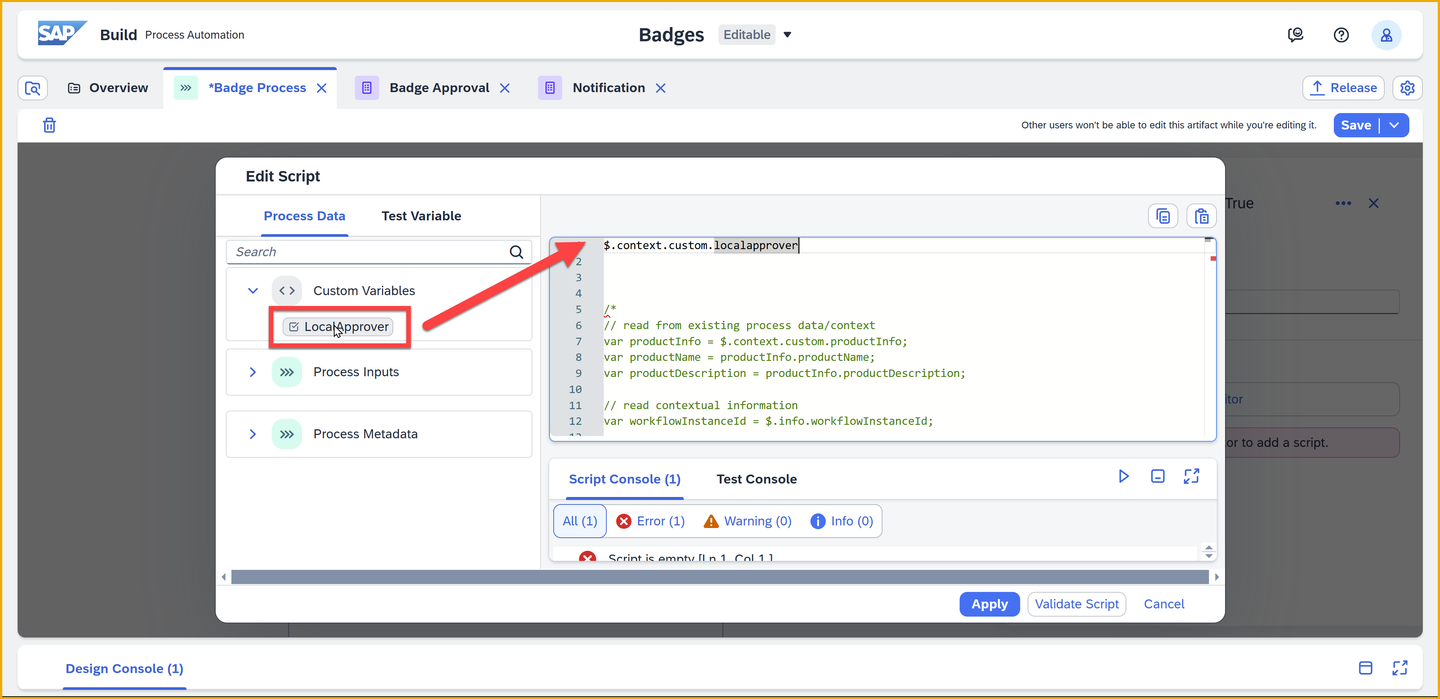The height and width of the screenshot is (699, 1440).
Task: Close the Notification tab
Action: (x=660, y=88)
